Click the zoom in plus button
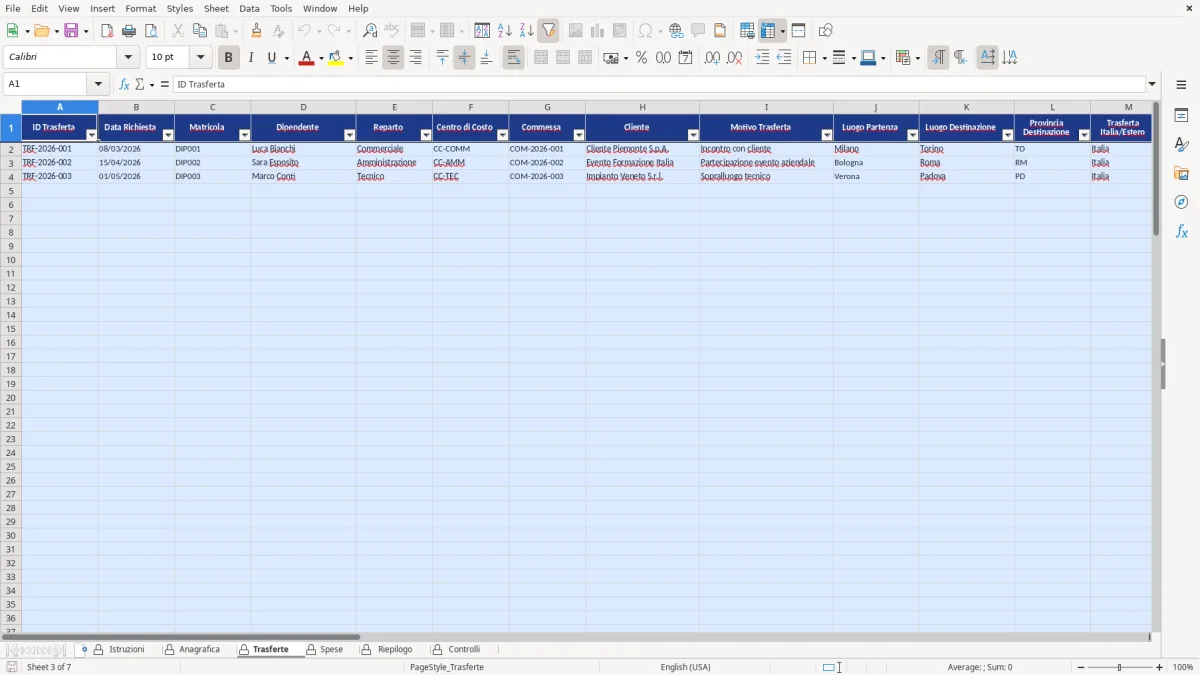The image size is (1200, 675). click(x=1160, y=667)
